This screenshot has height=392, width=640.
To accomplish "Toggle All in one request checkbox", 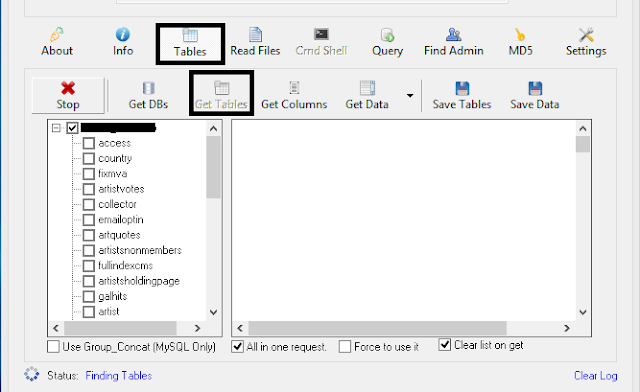I will tap(238, 347).
